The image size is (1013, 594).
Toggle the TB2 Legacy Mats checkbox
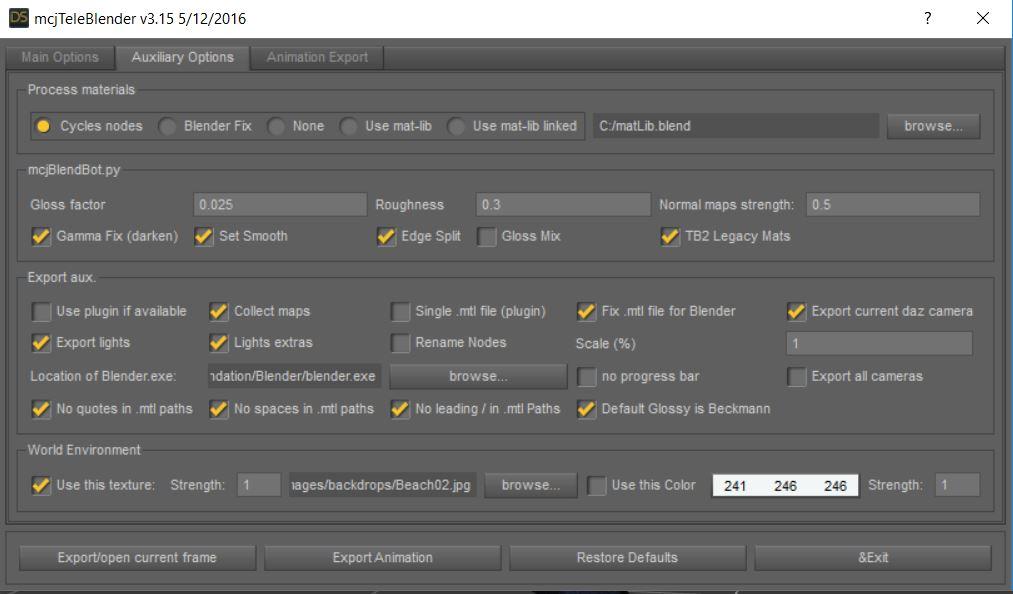[x=670, y=236]
